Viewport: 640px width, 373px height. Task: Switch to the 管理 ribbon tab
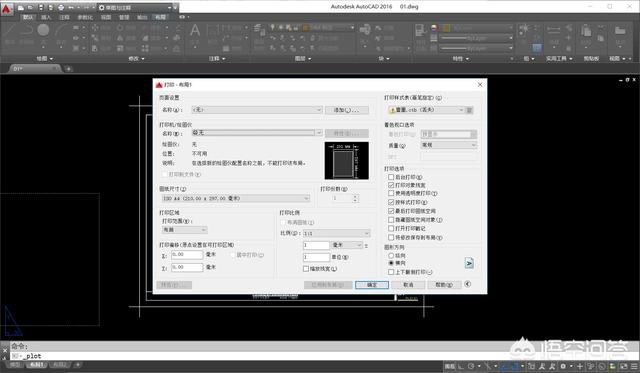(x=124, y=17)
